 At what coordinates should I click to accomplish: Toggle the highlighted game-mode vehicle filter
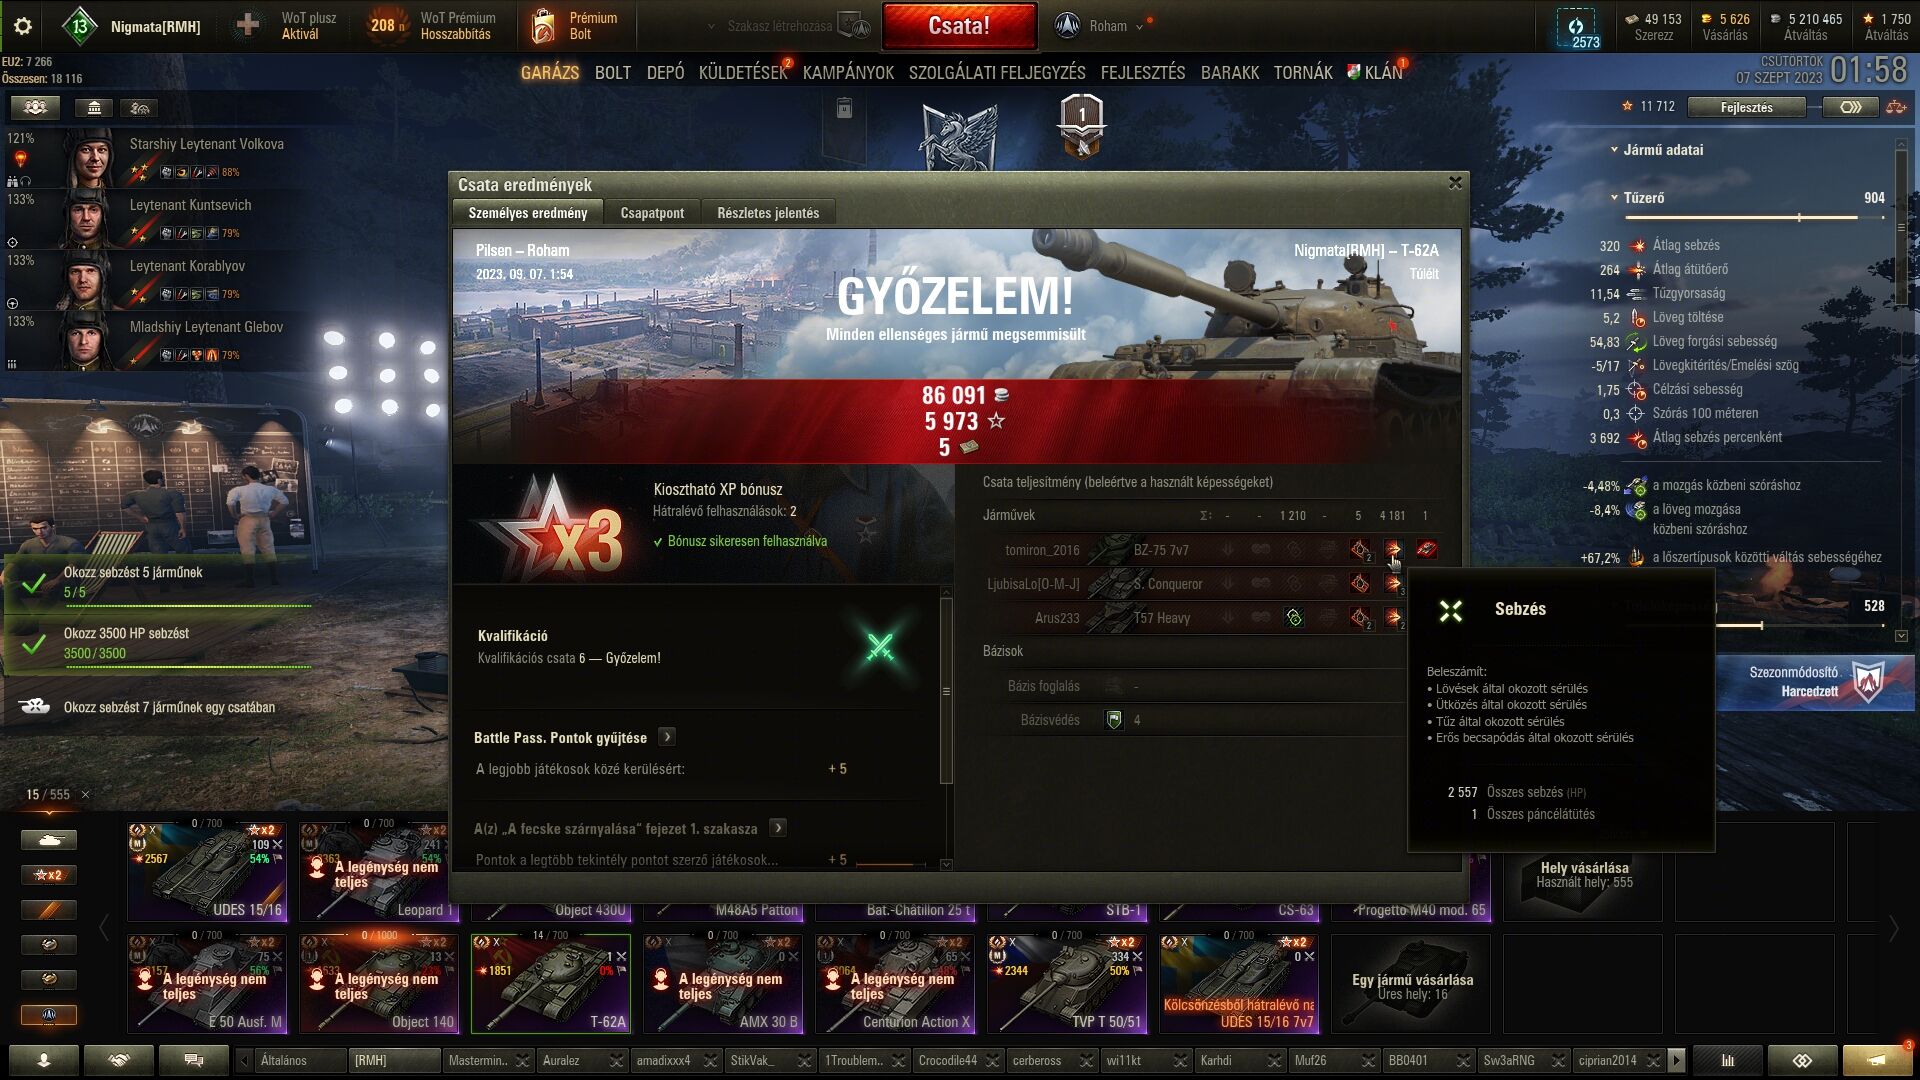(x=49, y=1014)
